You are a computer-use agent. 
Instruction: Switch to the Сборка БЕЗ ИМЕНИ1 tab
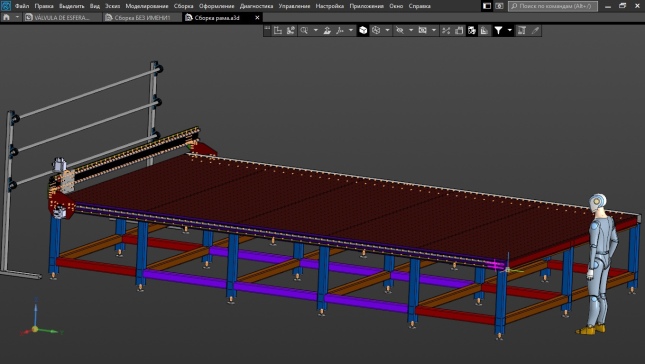142,18
